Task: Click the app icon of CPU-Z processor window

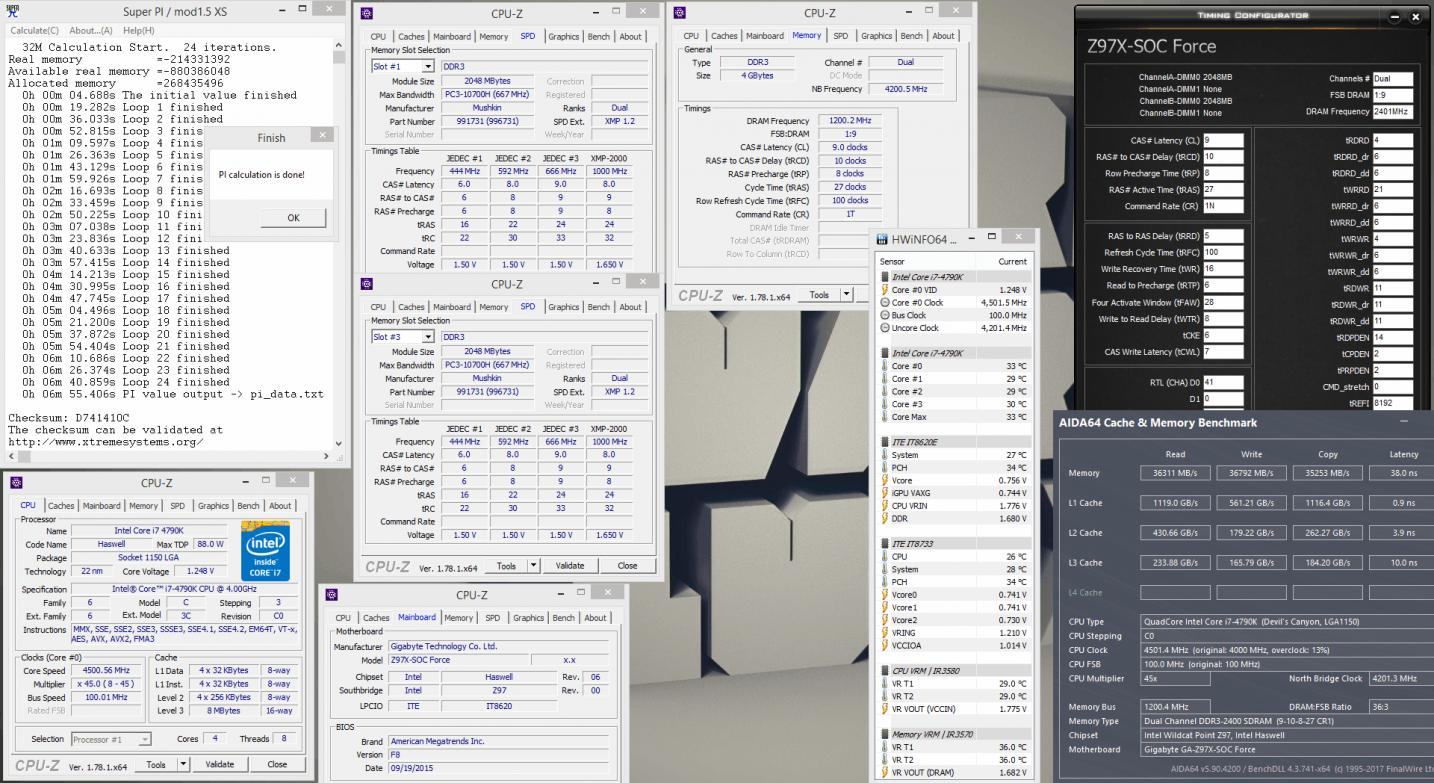Action: [16, 483]
